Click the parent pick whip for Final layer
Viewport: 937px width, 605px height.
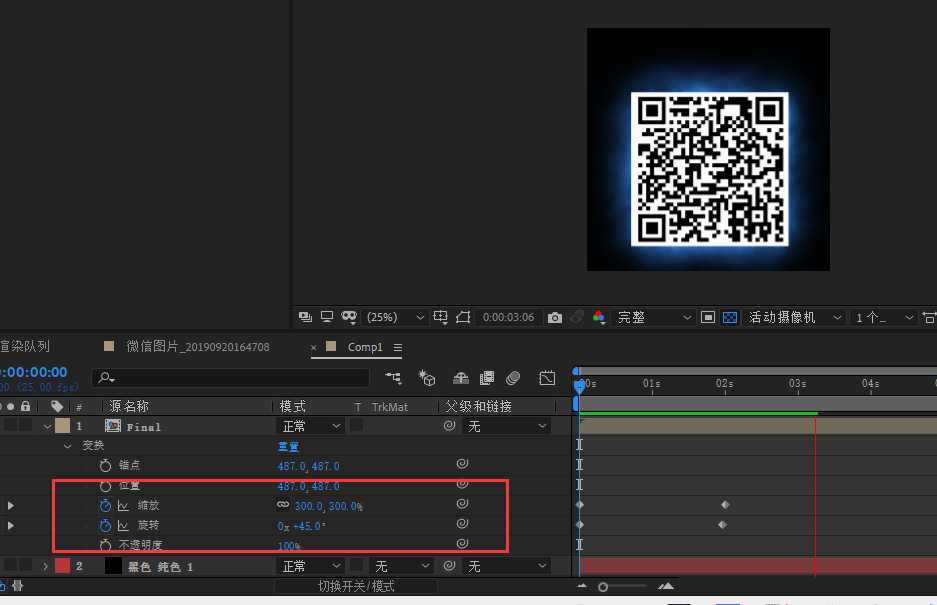[449, 426]
